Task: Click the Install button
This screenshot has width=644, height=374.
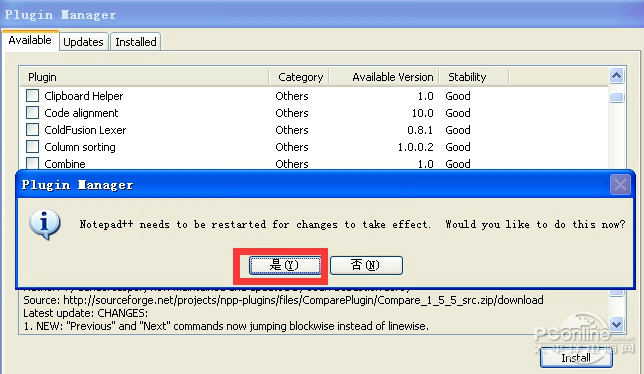Action: 576,358
